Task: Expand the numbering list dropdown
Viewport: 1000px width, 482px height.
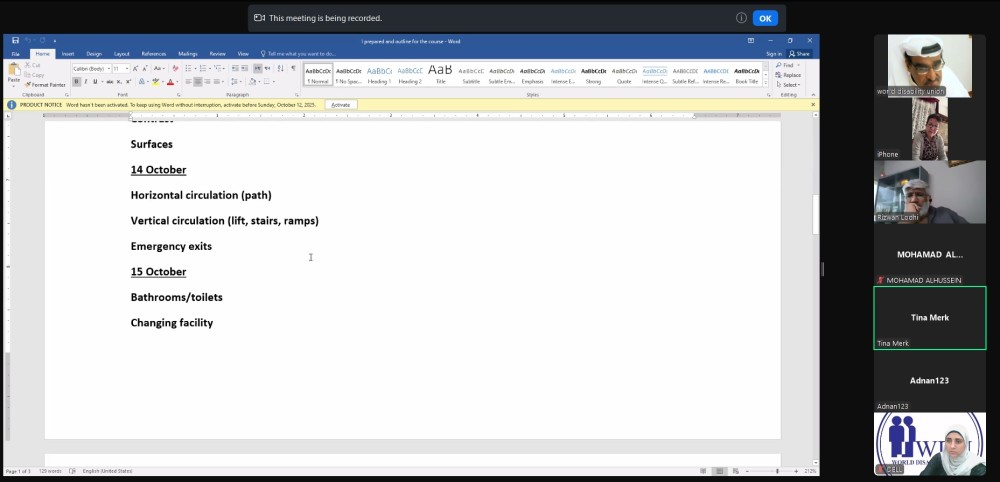Action: pos(209,68)
